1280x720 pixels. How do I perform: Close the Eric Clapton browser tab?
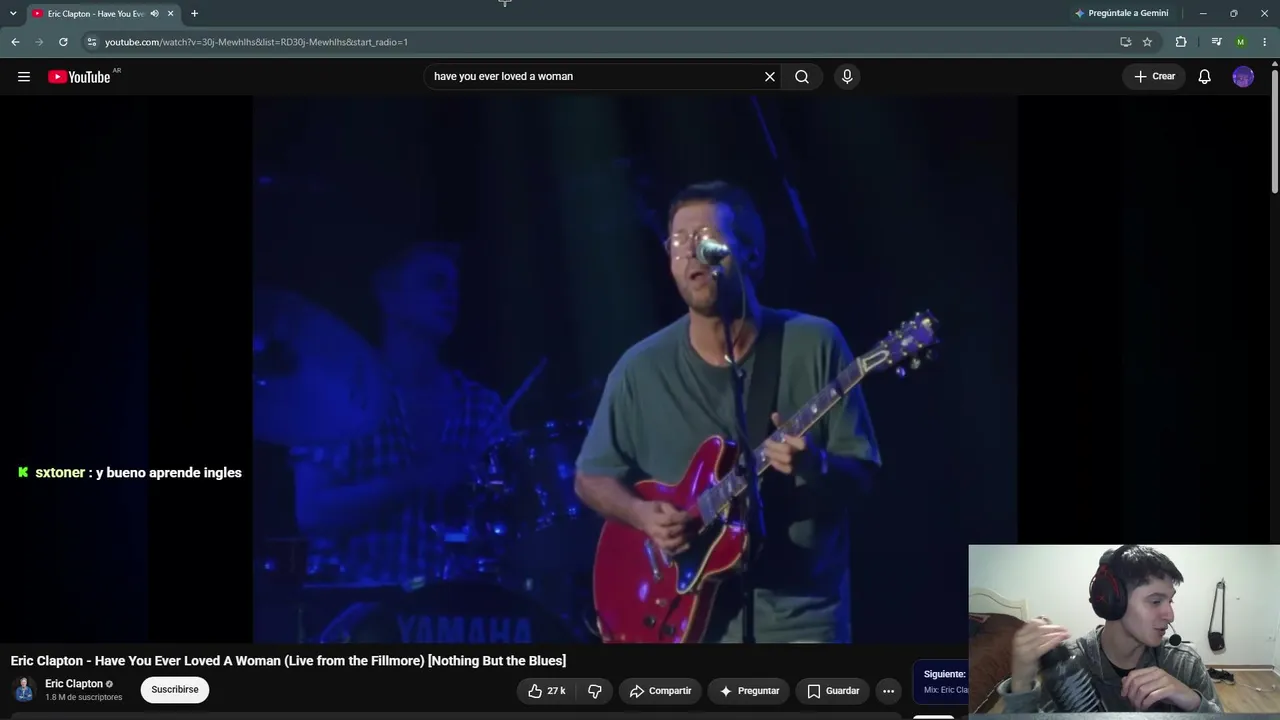pyautogui.click(x=170, y=14)
